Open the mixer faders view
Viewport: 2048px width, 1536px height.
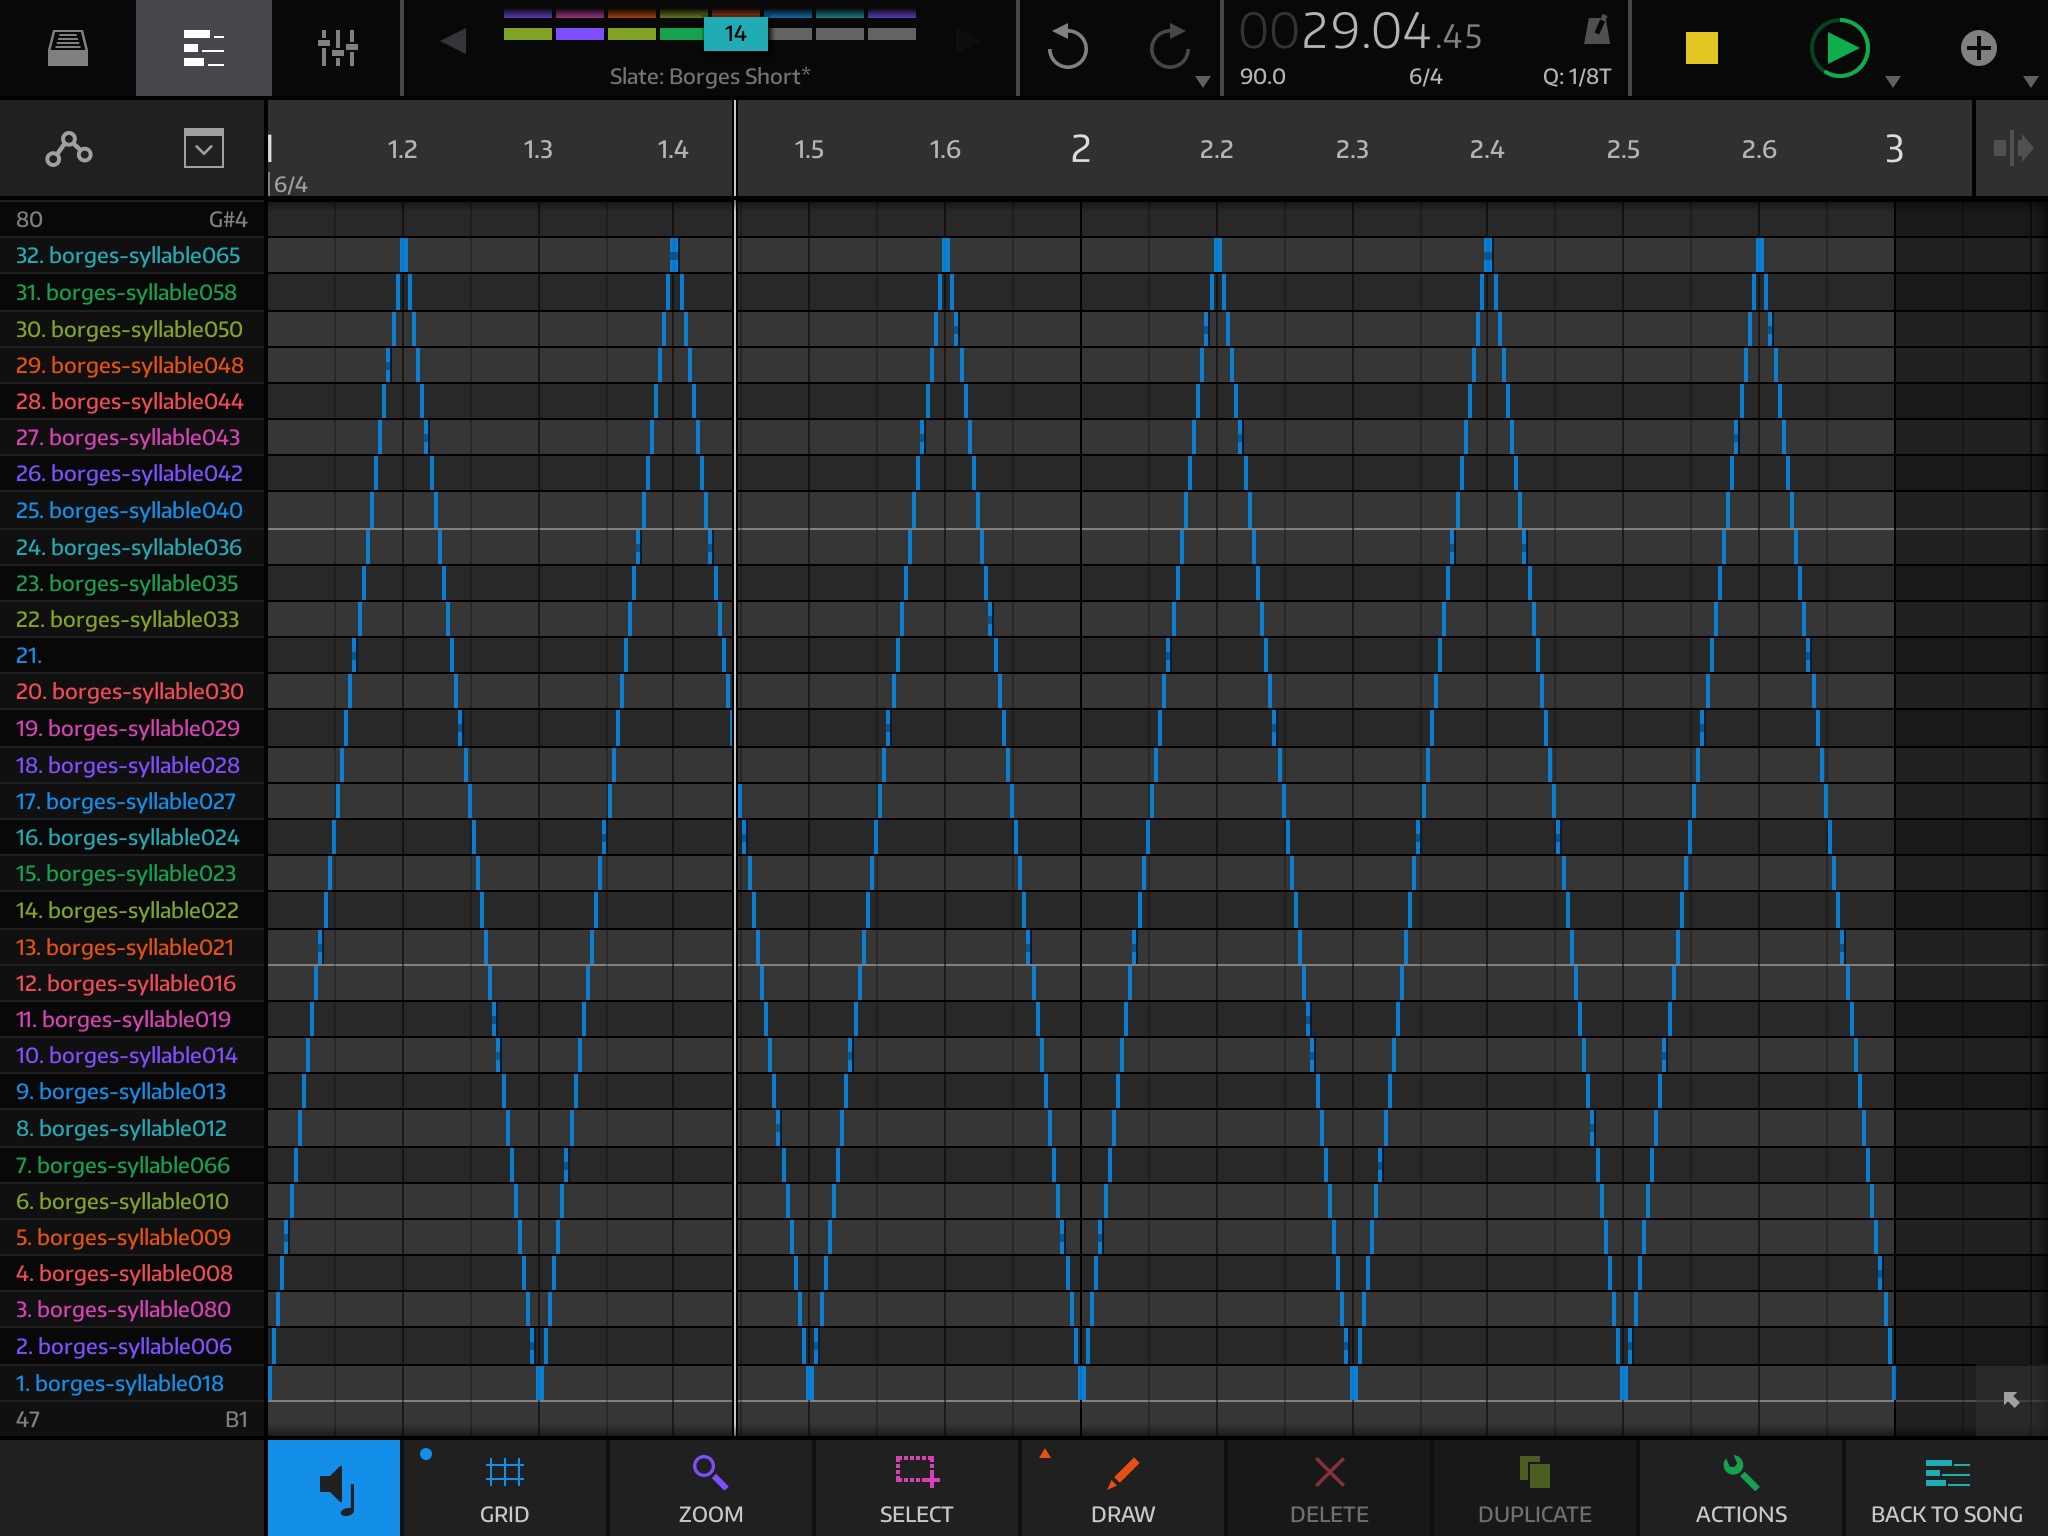point(337,47)
